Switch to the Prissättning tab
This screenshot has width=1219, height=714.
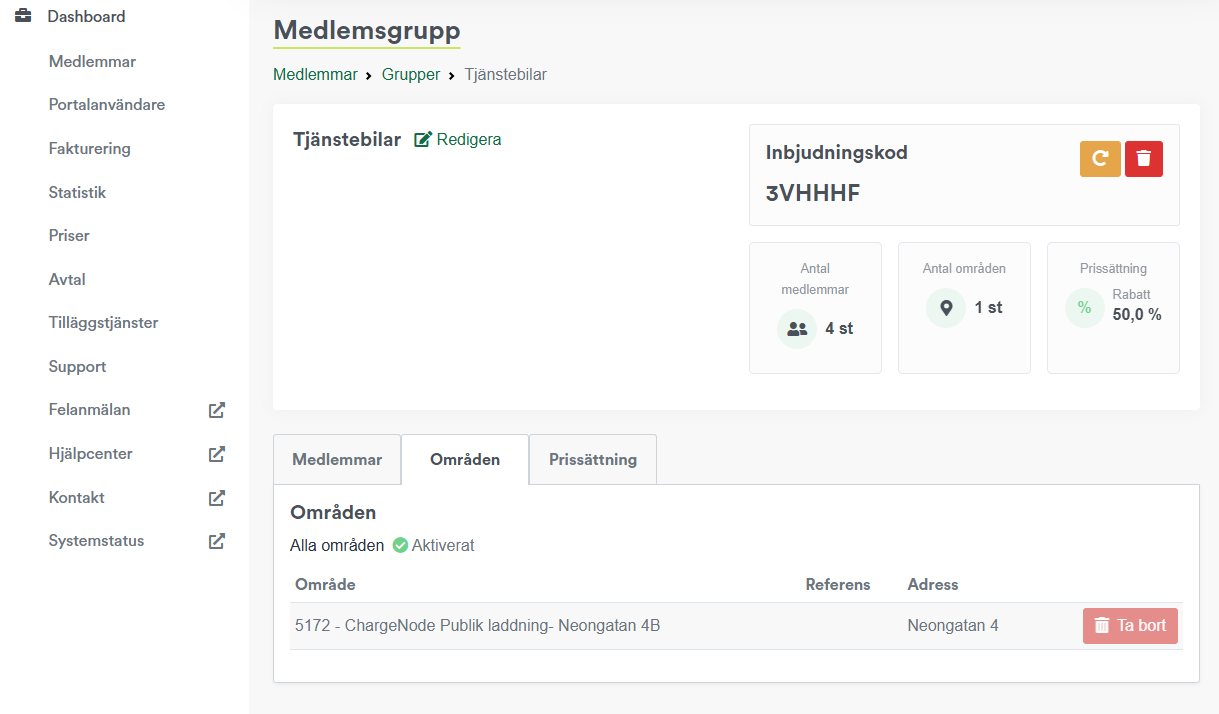click(x=592, y=460)
